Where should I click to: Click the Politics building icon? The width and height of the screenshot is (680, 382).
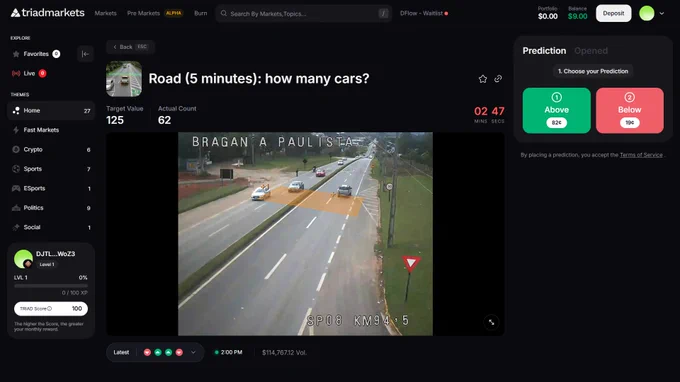[16, 208]
